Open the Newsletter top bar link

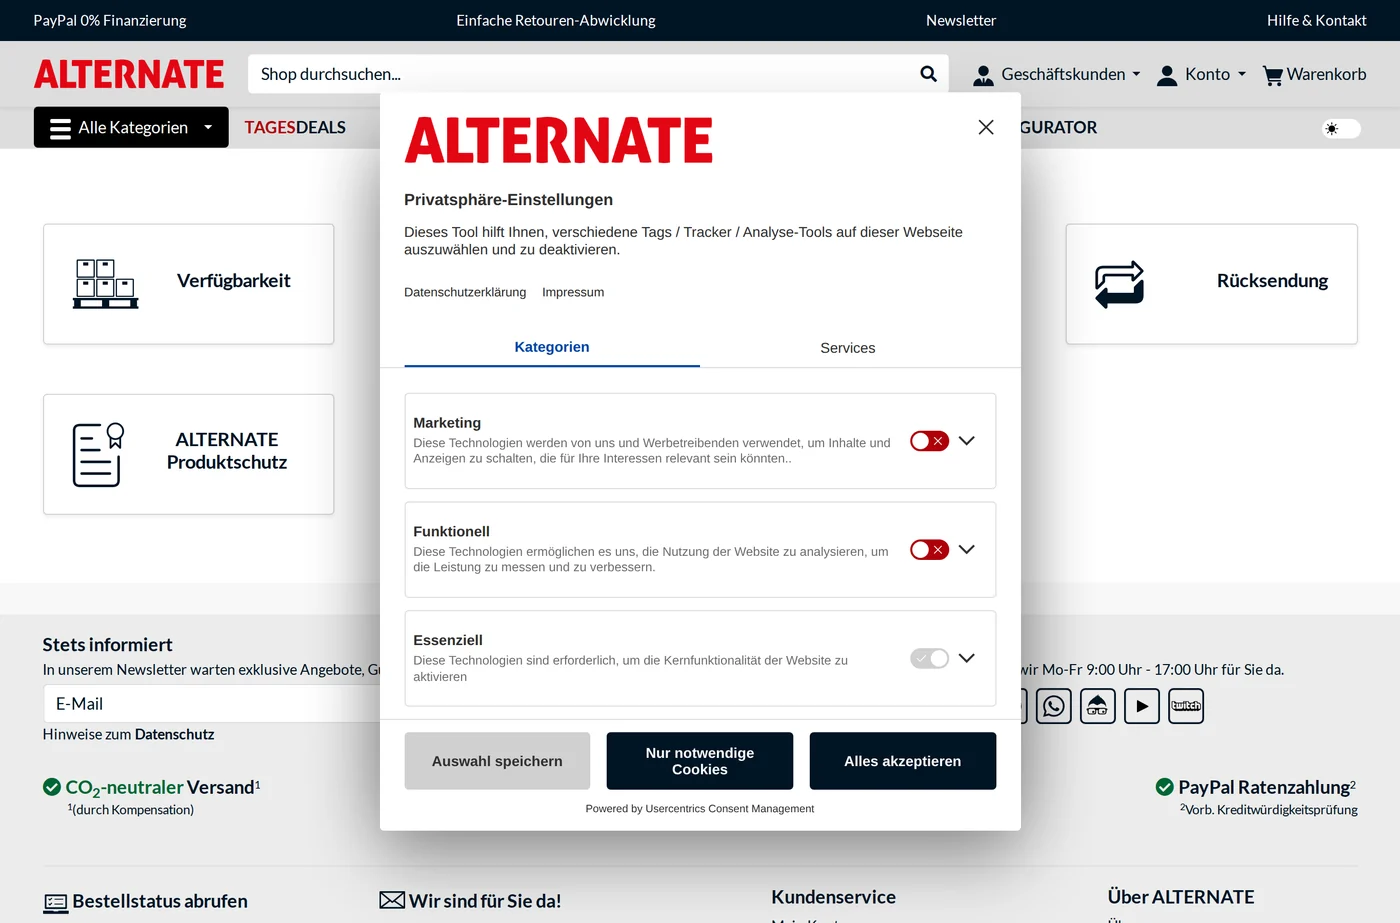tap(961, 20)
